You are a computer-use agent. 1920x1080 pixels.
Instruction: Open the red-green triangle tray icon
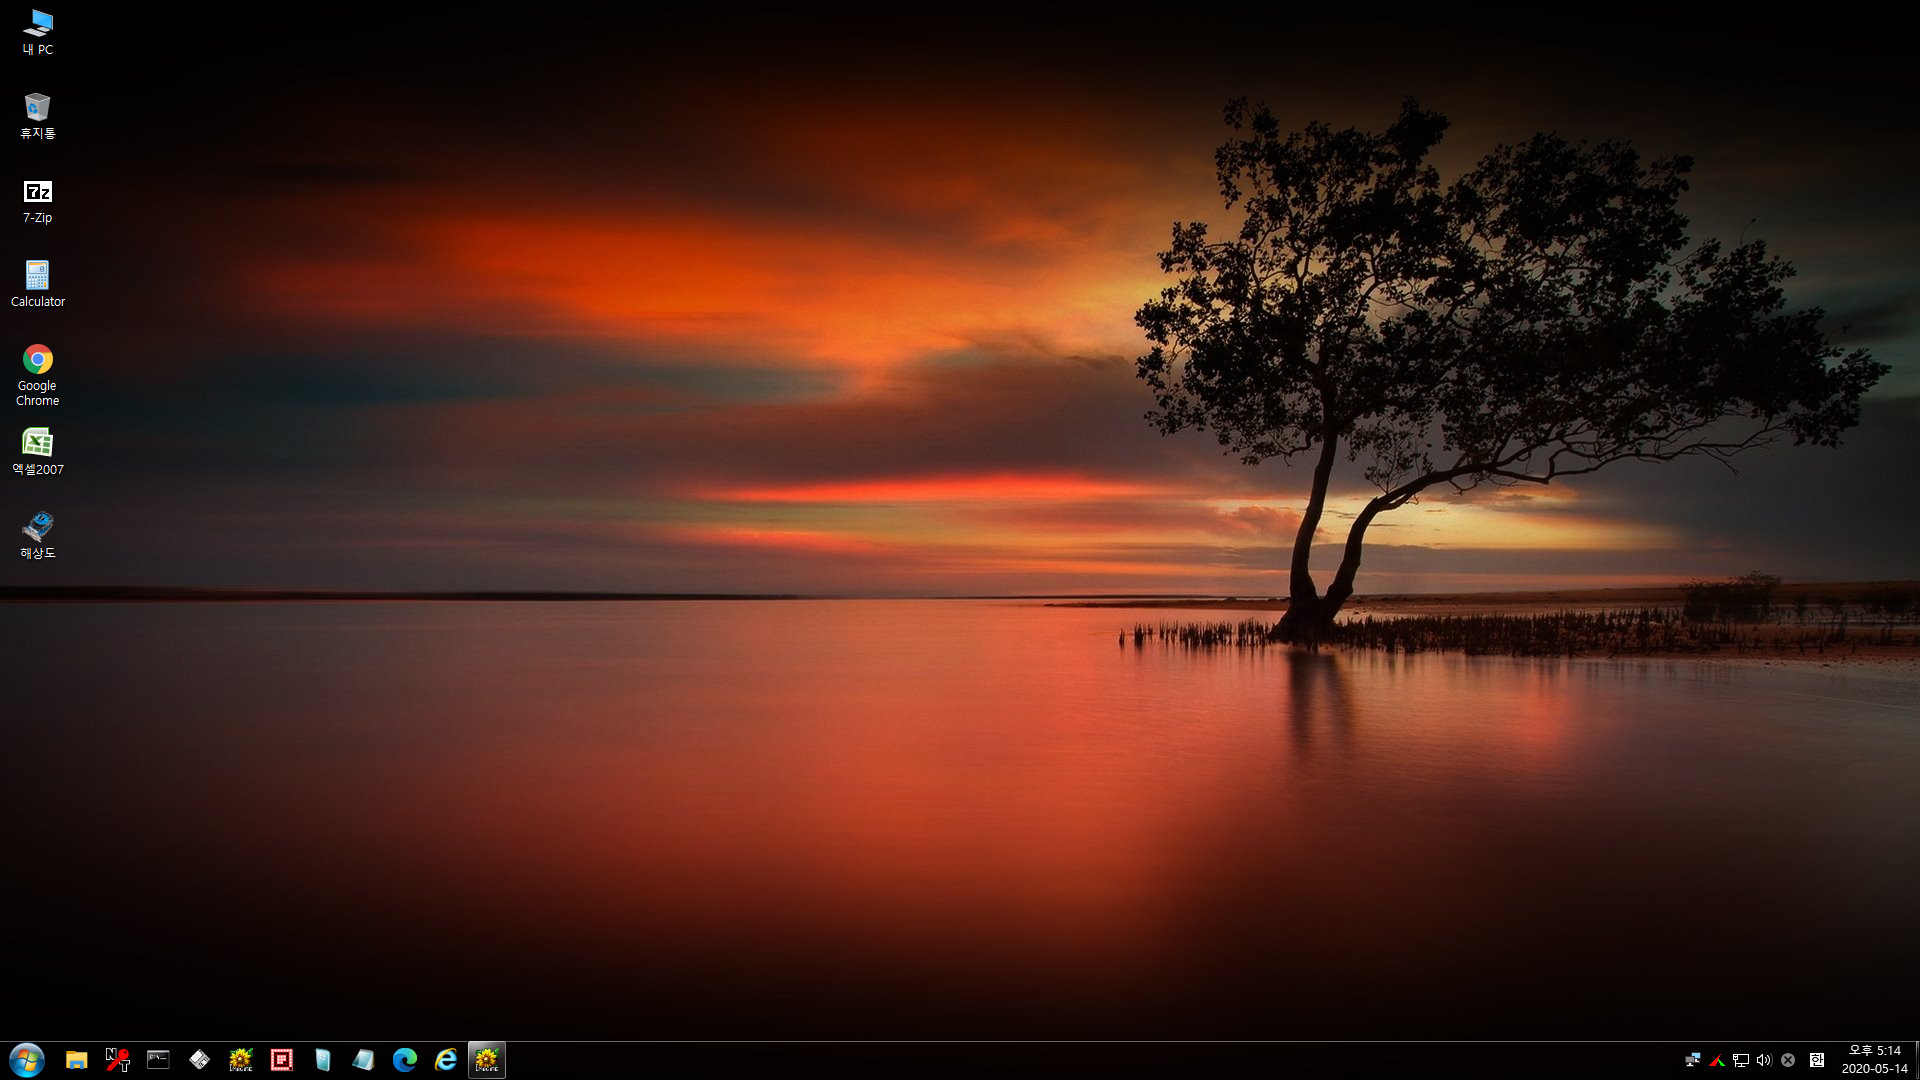(1717, 1060)
